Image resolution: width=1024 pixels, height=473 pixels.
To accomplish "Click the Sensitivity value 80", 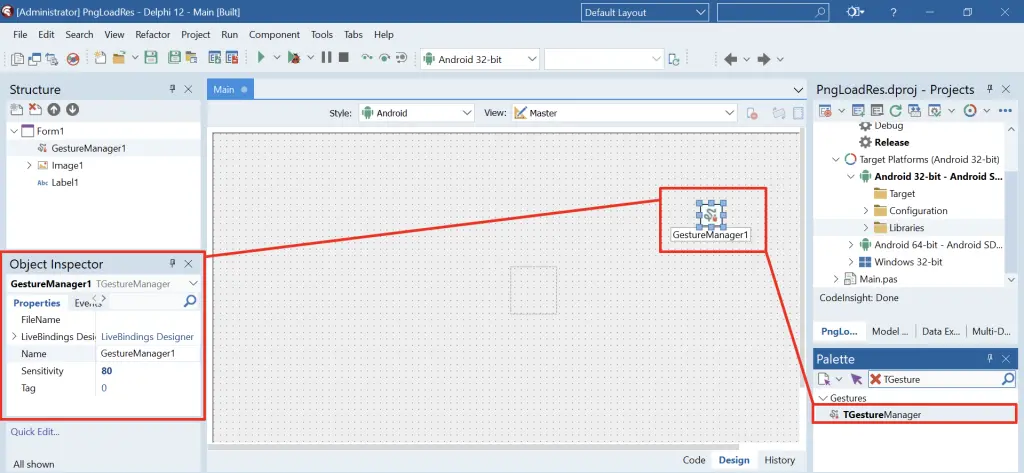I will [106, 370].
